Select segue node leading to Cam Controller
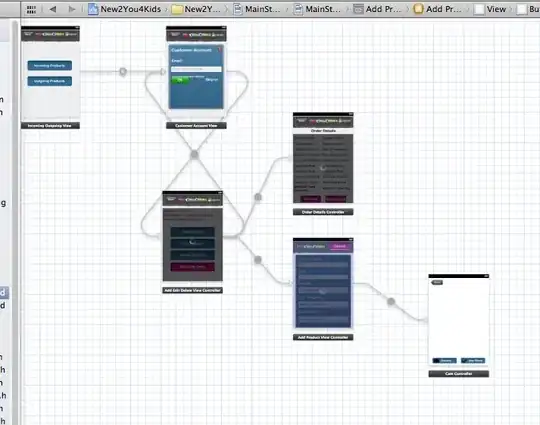540x425 pixels. (x=391, y=302)
